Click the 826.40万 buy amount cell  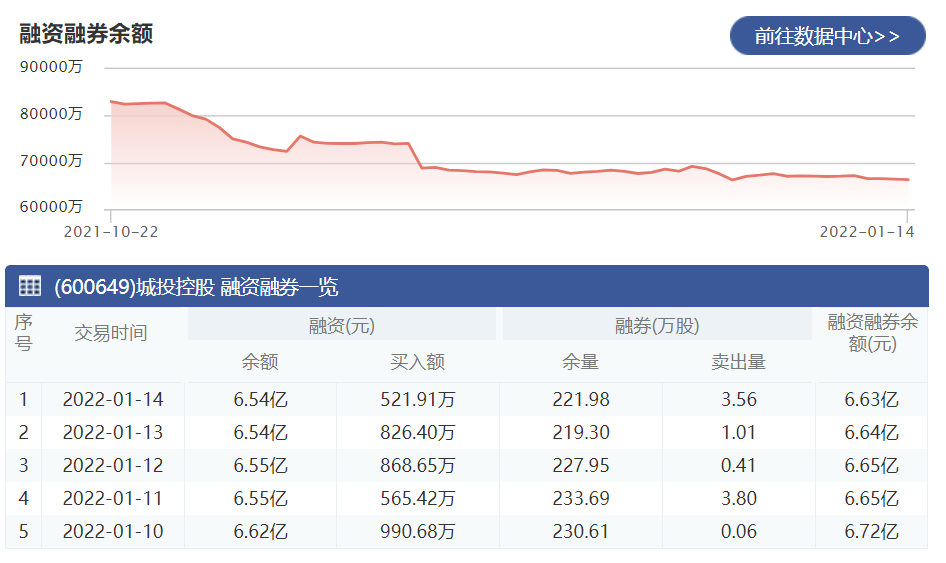(417, 433)
